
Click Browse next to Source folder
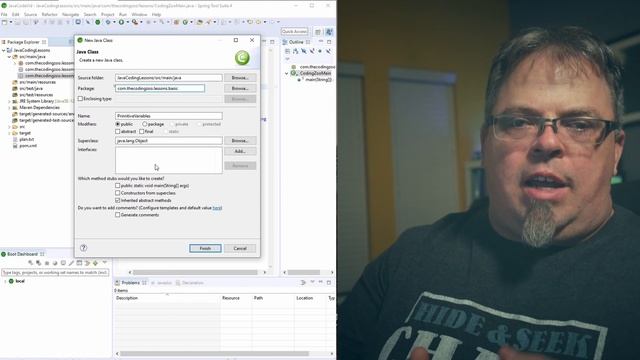[240, 78]
